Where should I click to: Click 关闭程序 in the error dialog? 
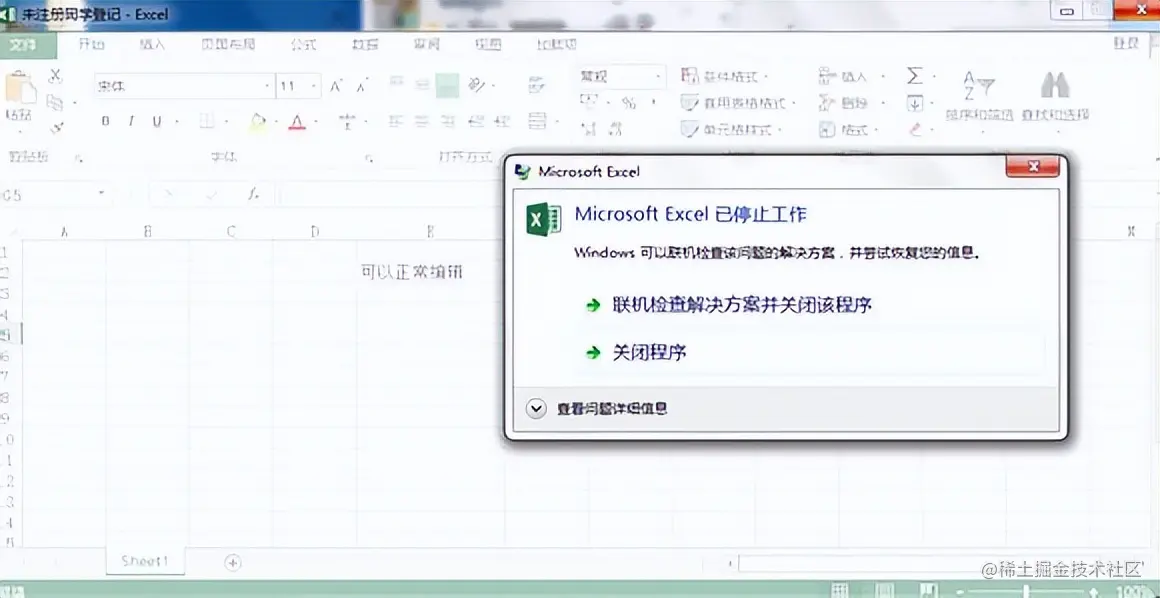click(650, 352)
